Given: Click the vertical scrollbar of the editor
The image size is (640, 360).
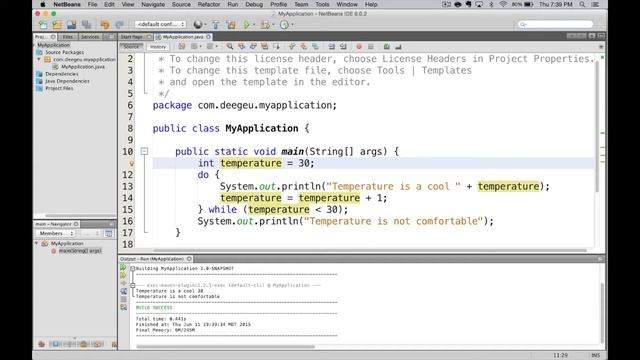Looking at the screenshot, I should click(598, 127).
